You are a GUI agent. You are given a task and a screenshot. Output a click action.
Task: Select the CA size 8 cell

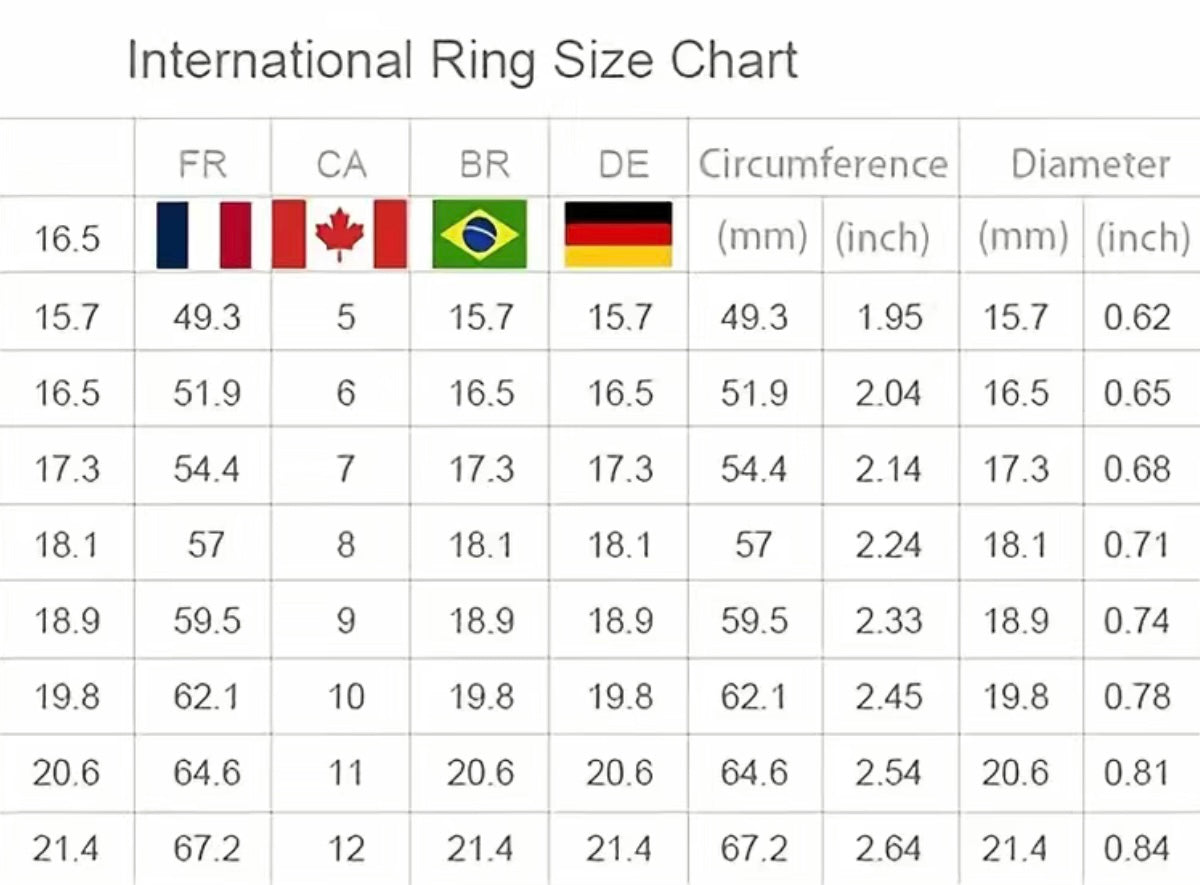coord(345,546)
